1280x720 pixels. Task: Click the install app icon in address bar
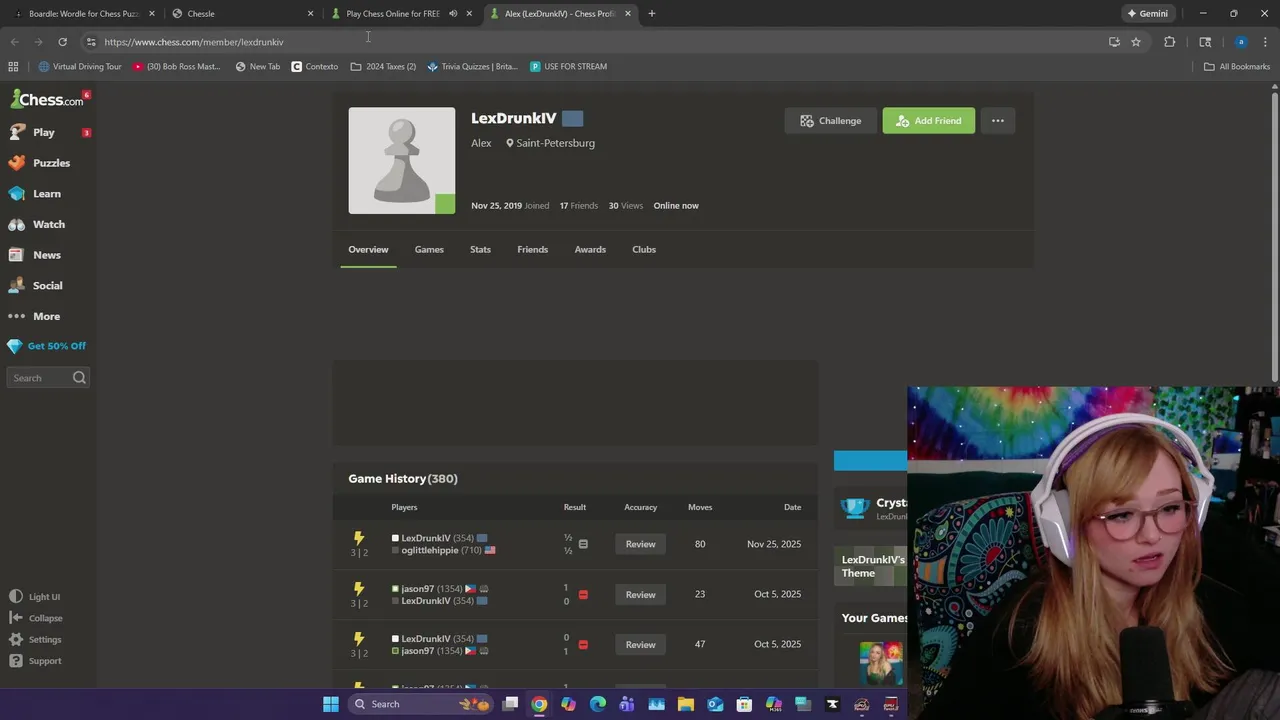1114,42
